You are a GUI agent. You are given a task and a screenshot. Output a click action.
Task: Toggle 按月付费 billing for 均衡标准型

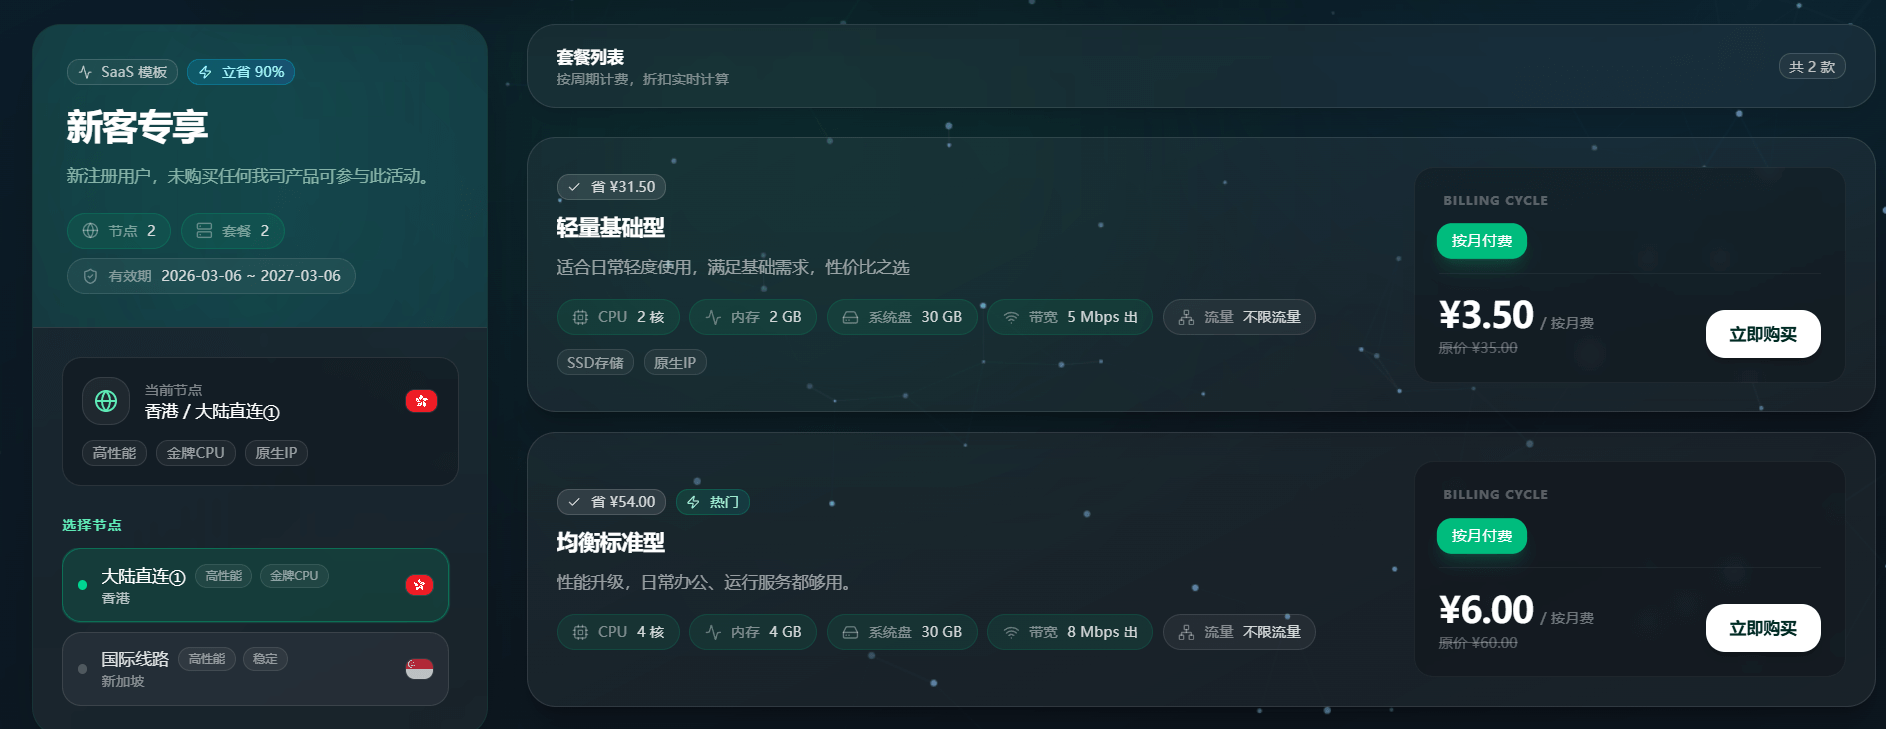[x=1482, y=536]
